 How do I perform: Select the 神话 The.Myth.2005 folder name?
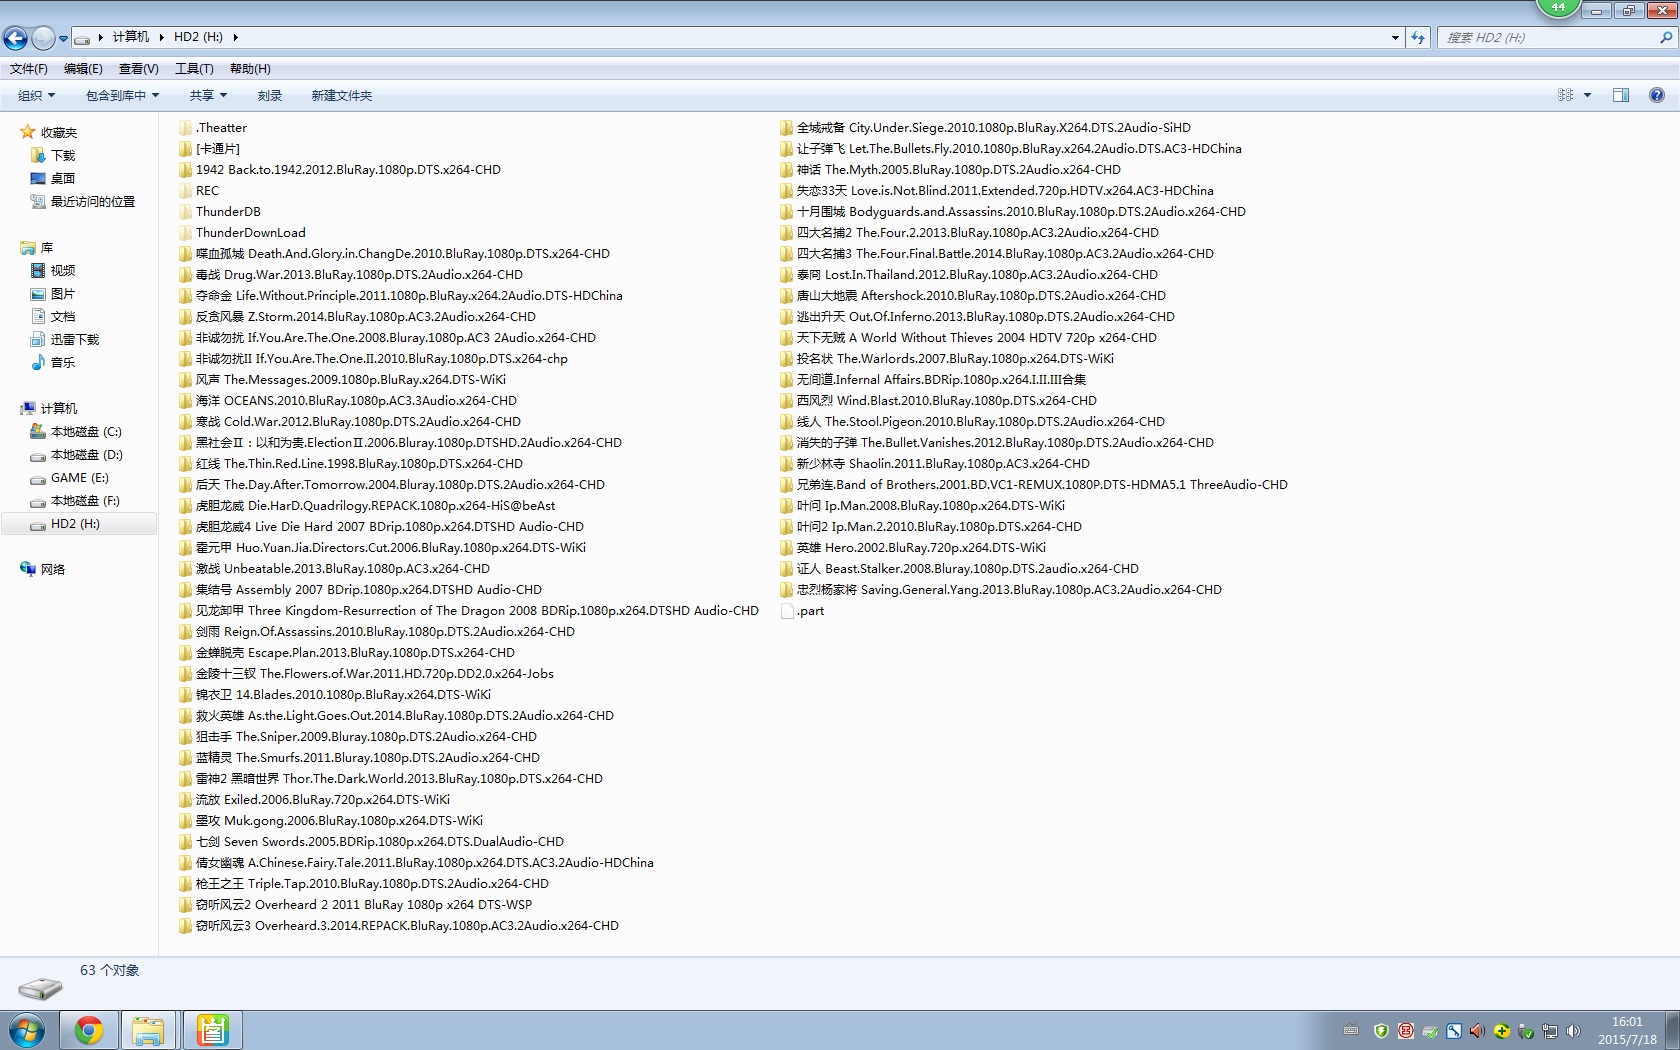pos(959,170)
